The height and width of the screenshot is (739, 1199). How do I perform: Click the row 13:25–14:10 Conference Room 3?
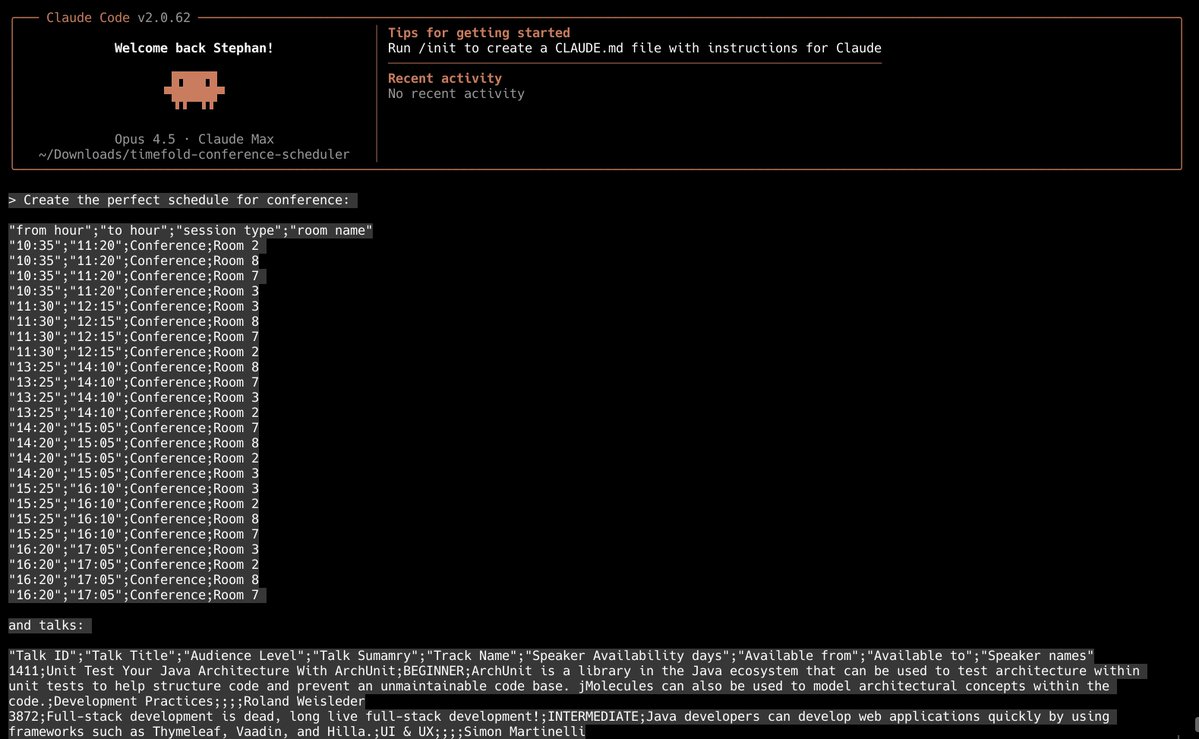click(134, 397)
